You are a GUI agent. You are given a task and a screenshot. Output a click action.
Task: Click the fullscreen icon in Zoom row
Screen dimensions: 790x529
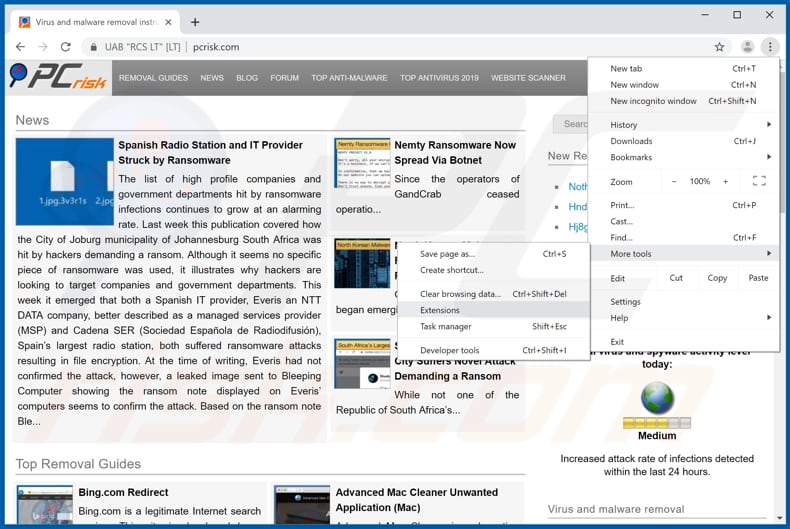pos(759,181)
